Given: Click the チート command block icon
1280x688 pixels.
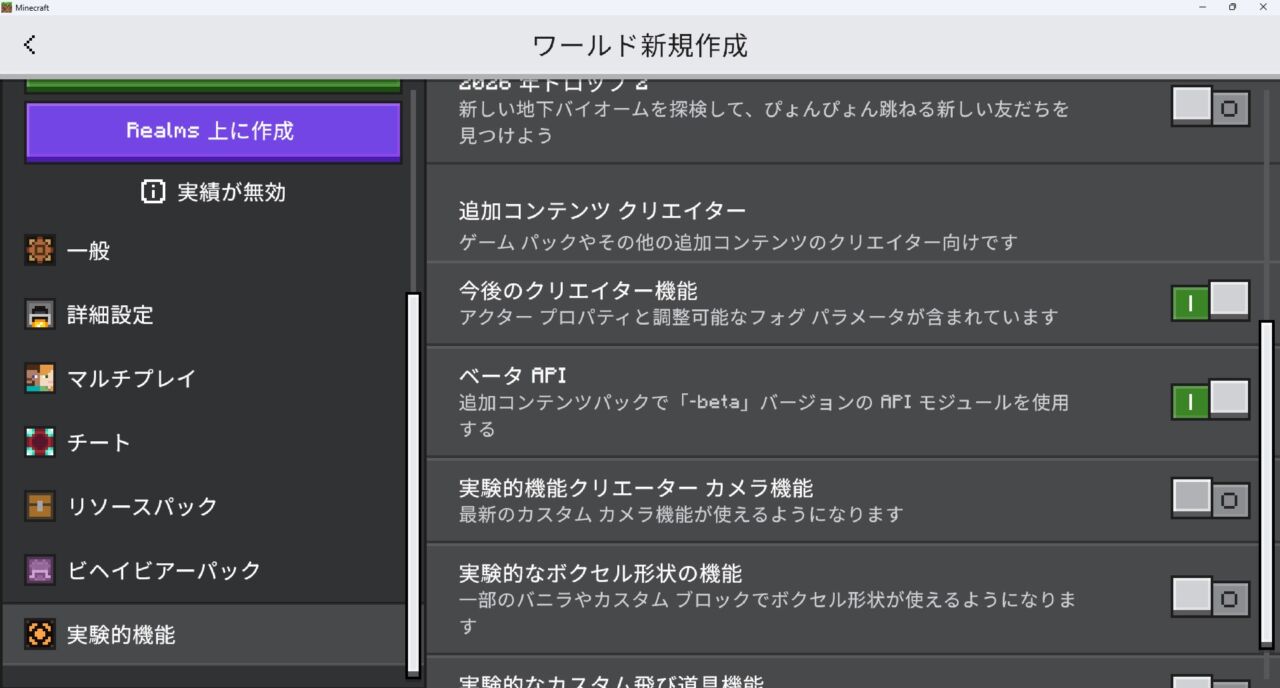Looking at the screenshot, I should click(x=40, y=442).
